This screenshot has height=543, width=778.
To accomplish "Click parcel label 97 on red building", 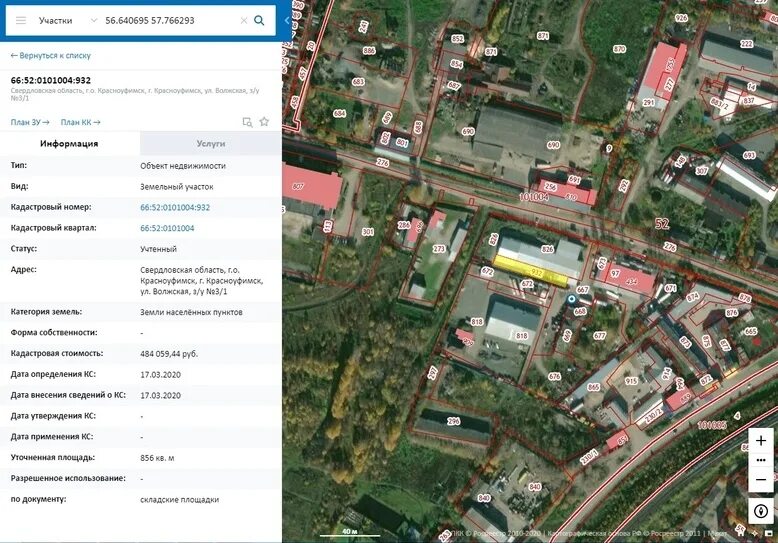I will click(615, 273).
